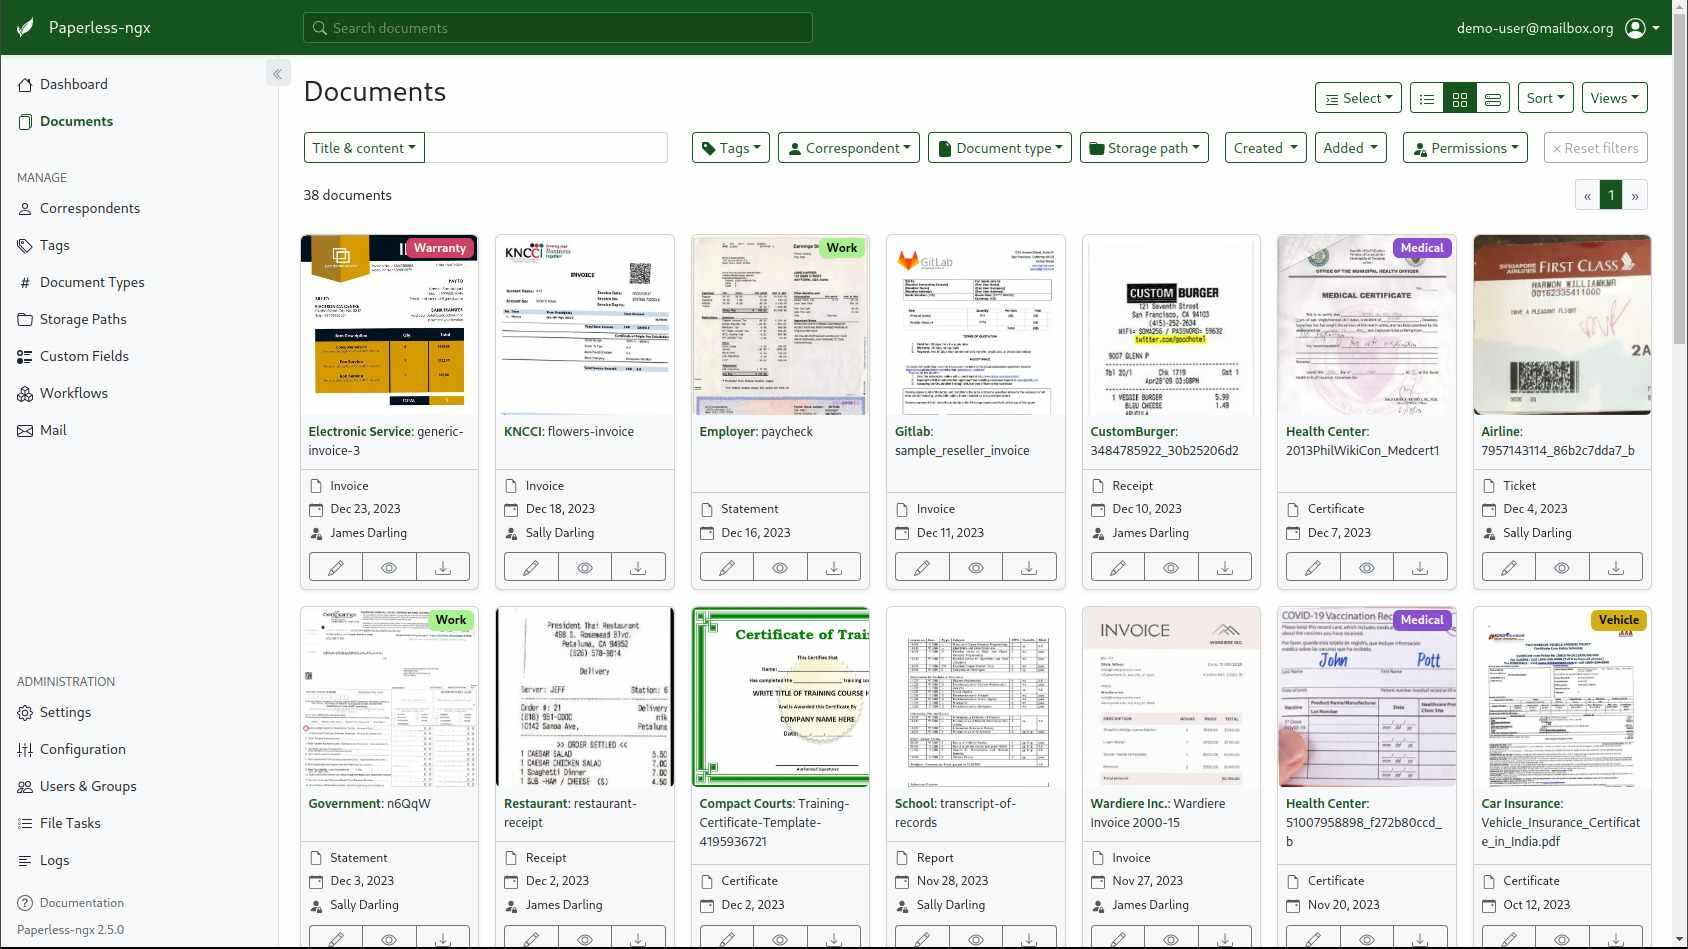Viewport: 1688px width, 949px height.
Task: Open the Sort dropdown
Action: point(1545,97)
